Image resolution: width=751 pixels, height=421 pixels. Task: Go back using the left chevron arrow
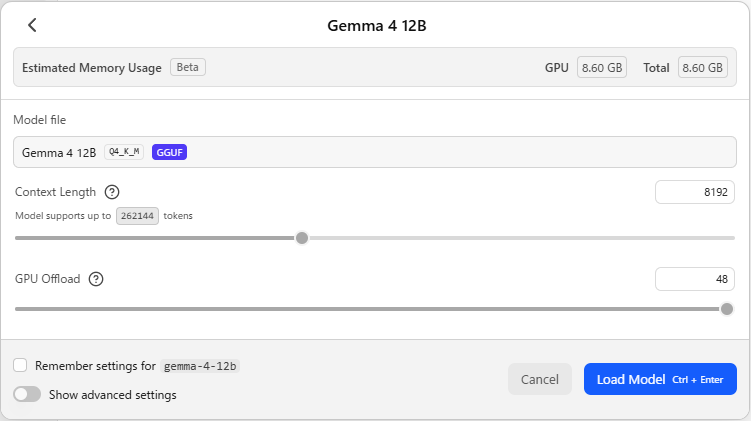[32, 25]
